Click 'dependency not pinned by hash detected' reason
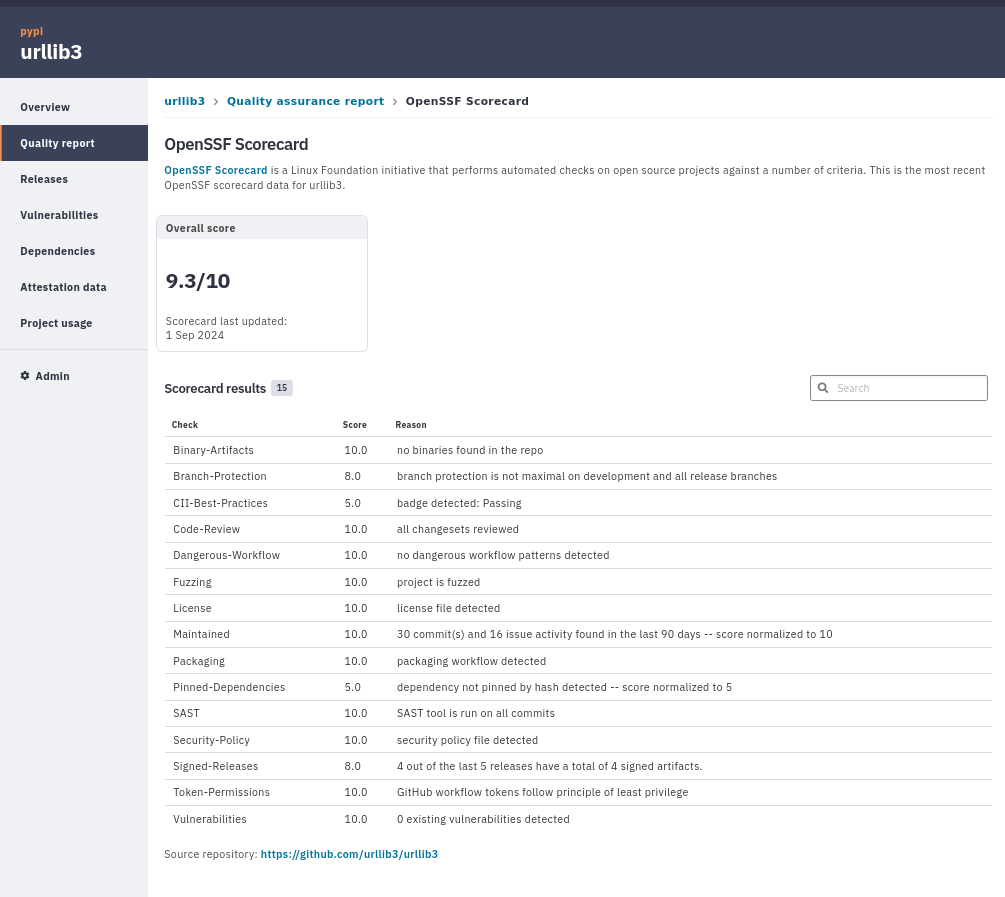This screenshot has height=897, width=1005. (x=564, y=687)
